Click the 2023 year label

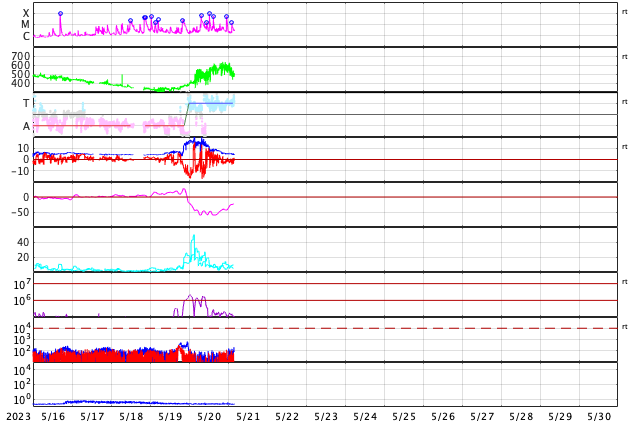click(19, 417)
